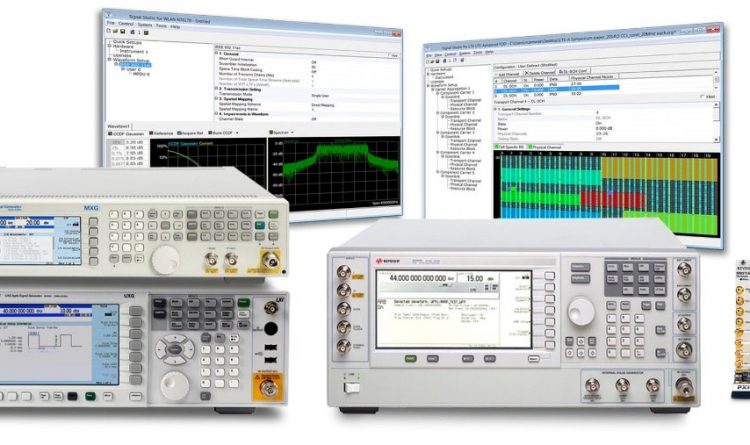Collapse Component Carrier 3 node

[438, 133]
